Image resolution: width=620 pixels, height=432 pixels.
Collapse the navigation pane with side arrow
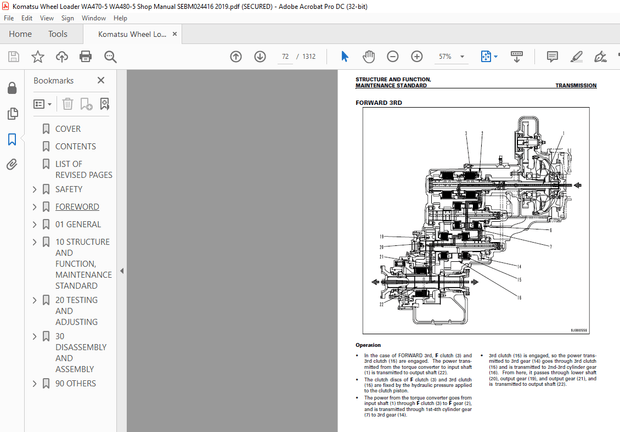(122, 271)
